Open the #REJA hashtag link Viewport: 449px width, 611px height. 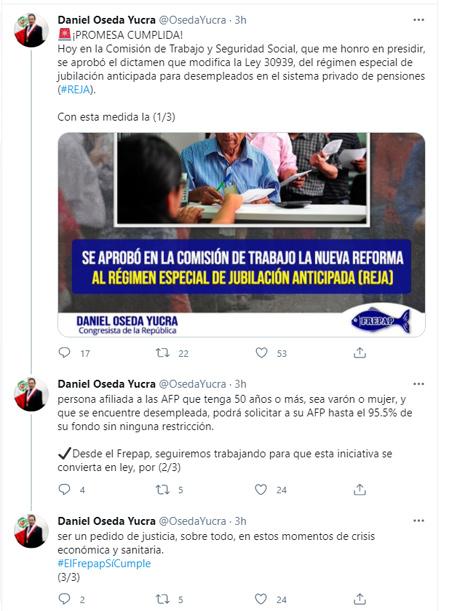coord(75,90)
